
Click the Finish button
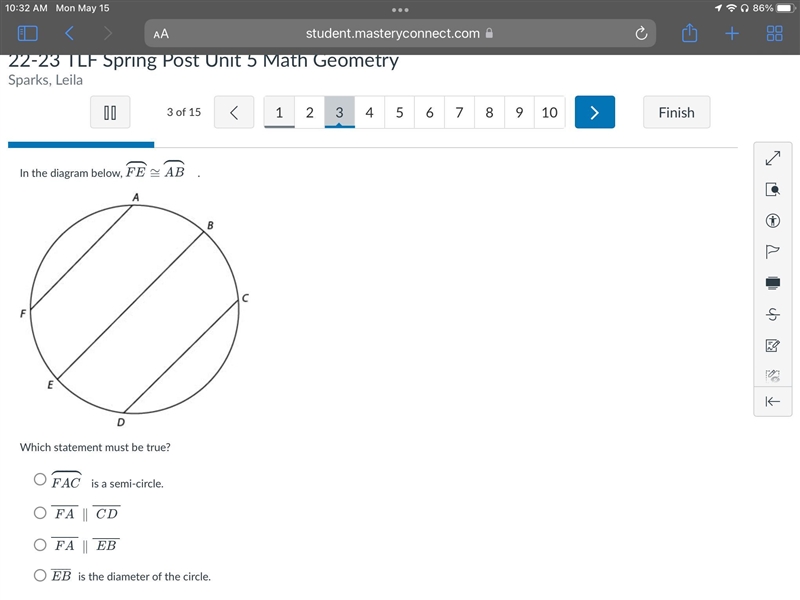point(677,112)
